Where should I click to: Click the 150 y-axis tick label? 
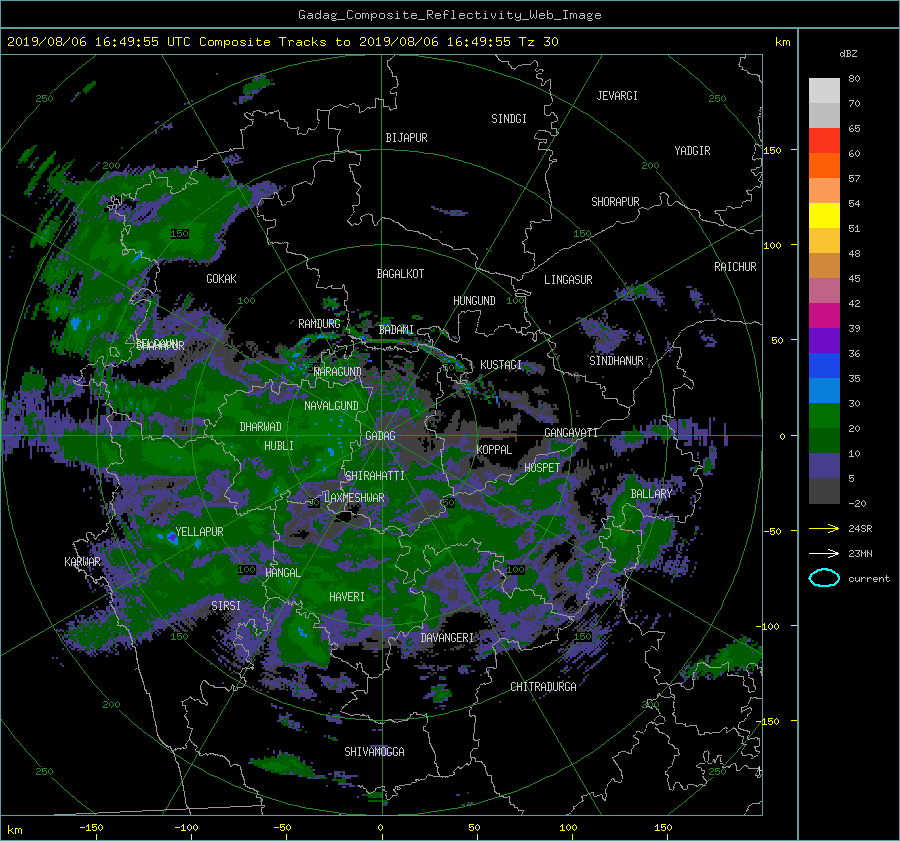point(772,150)
